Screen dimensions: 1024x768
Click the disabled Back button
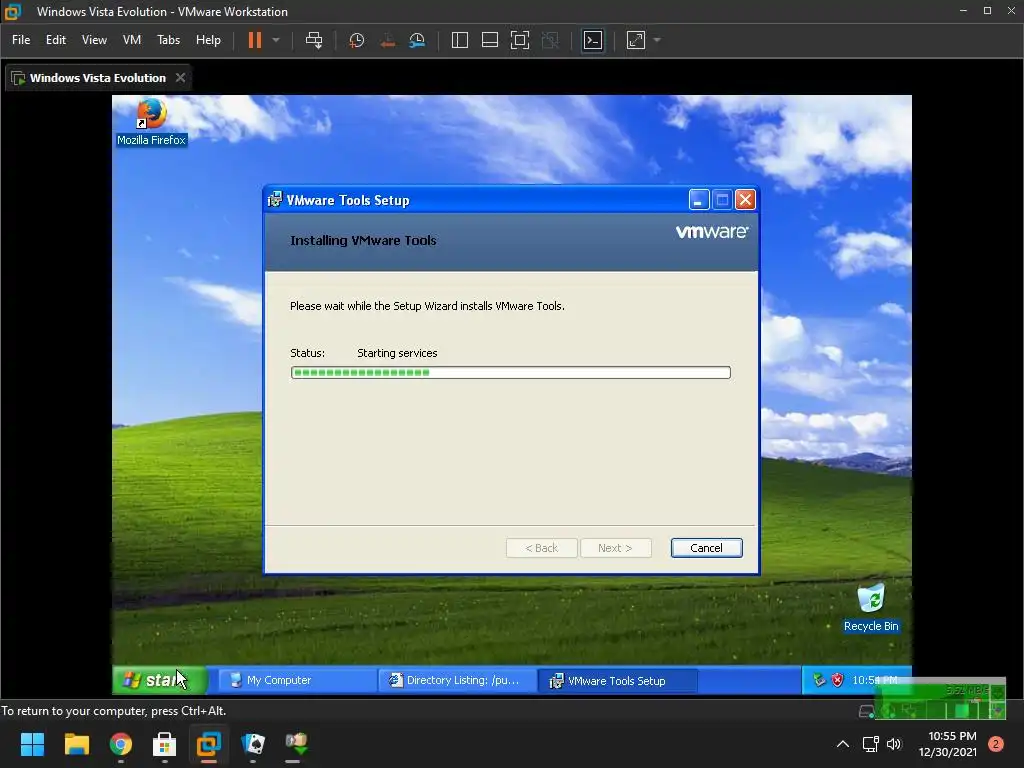pos(541,548)
